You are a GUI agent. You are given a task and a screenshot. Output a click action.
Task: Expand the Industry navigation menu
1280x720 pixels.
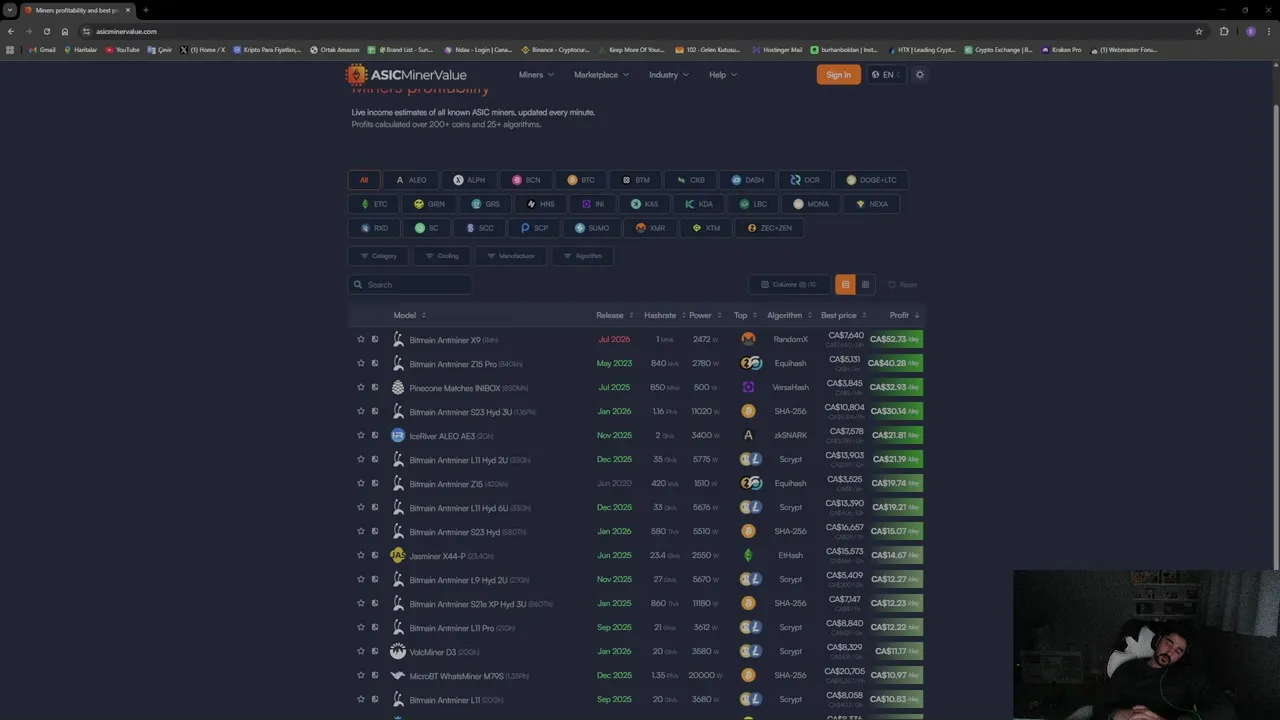[669, 74]
